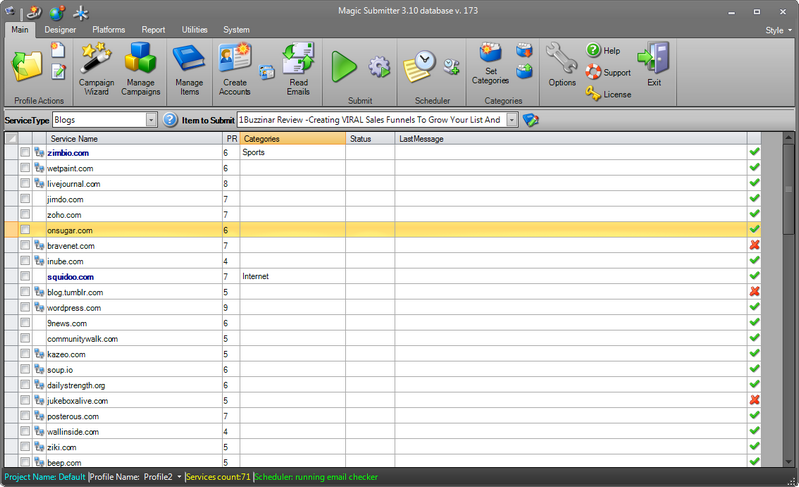The image size is (799, 487).
Task: Switch to the System tab
Action: [x=236, y=30]
